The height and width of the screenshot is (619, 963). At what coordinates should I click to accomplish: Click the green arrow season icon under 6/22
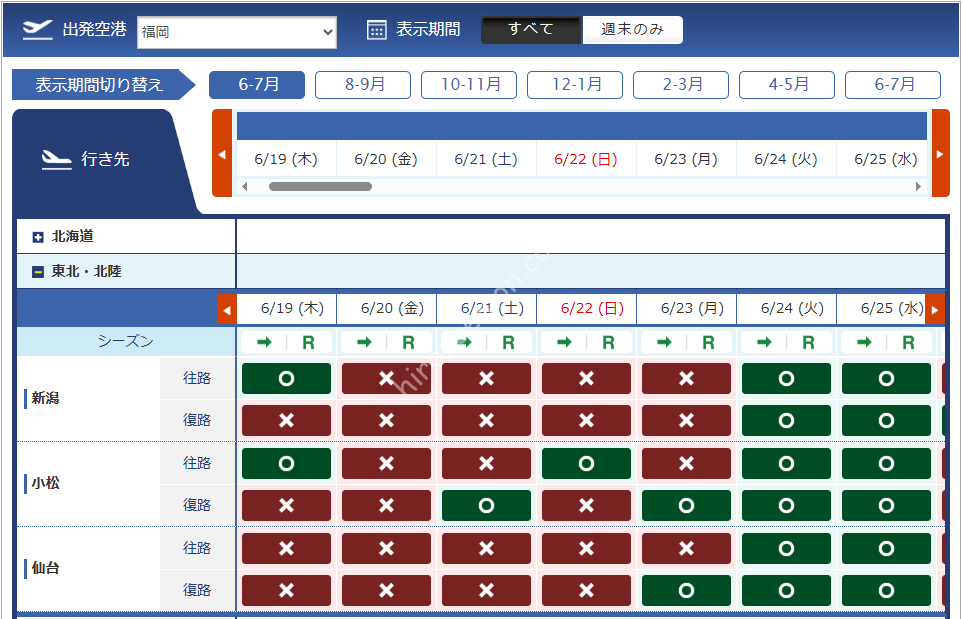pos(564,343)
